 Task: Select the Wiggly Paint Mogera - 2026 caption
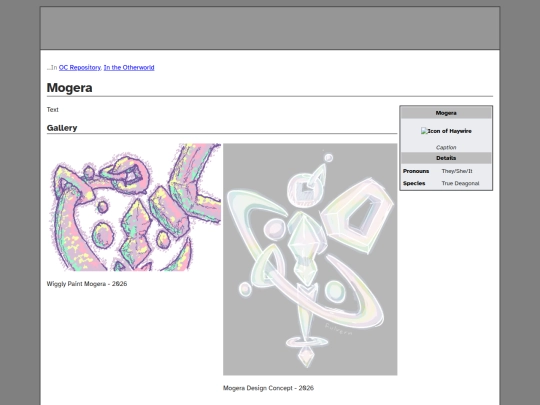click(87, 284)
